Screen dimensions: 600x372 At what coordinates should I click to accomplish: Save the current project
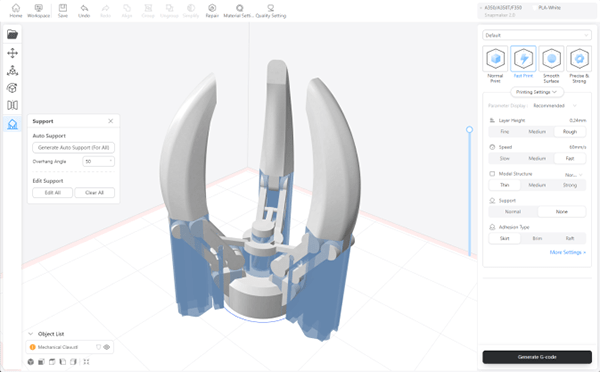[63, 11]
